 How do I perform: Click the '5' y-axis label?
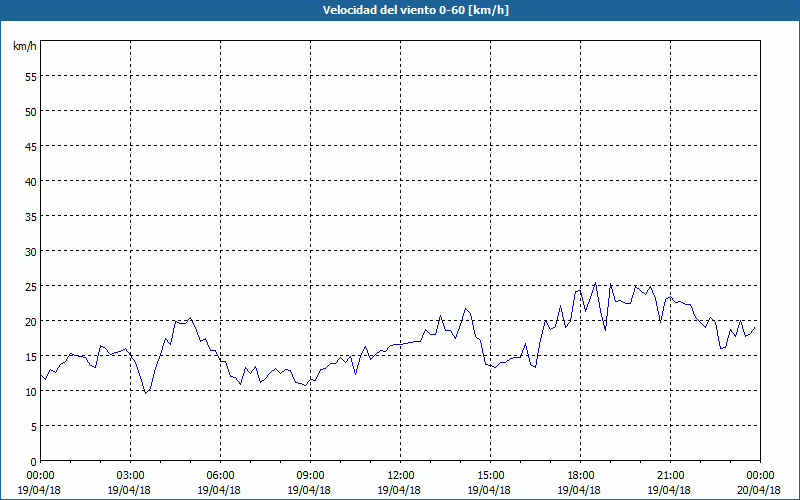click(34, 427)
